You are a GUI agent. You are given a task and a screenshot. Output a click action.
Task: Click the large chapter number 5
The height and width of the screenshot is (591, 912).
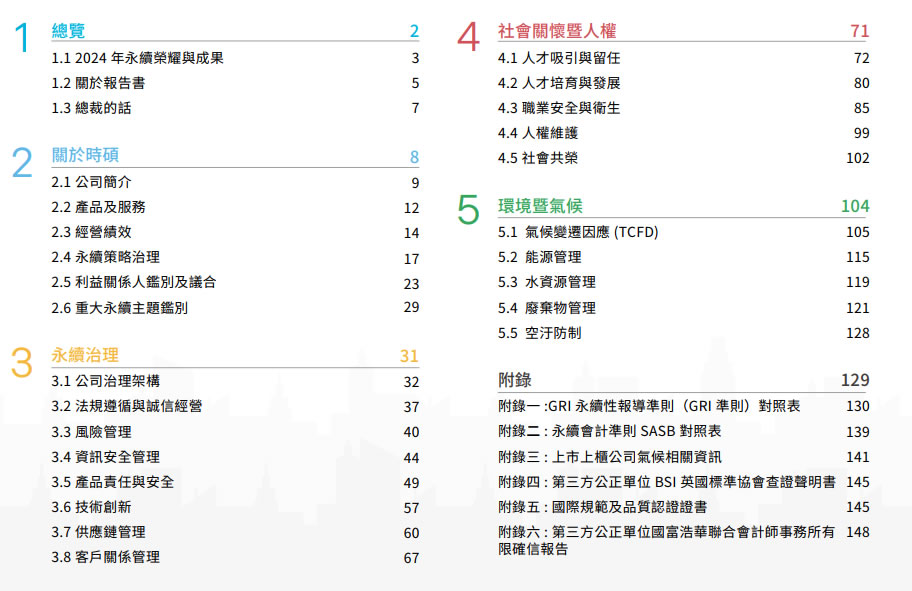click(468, 210)
